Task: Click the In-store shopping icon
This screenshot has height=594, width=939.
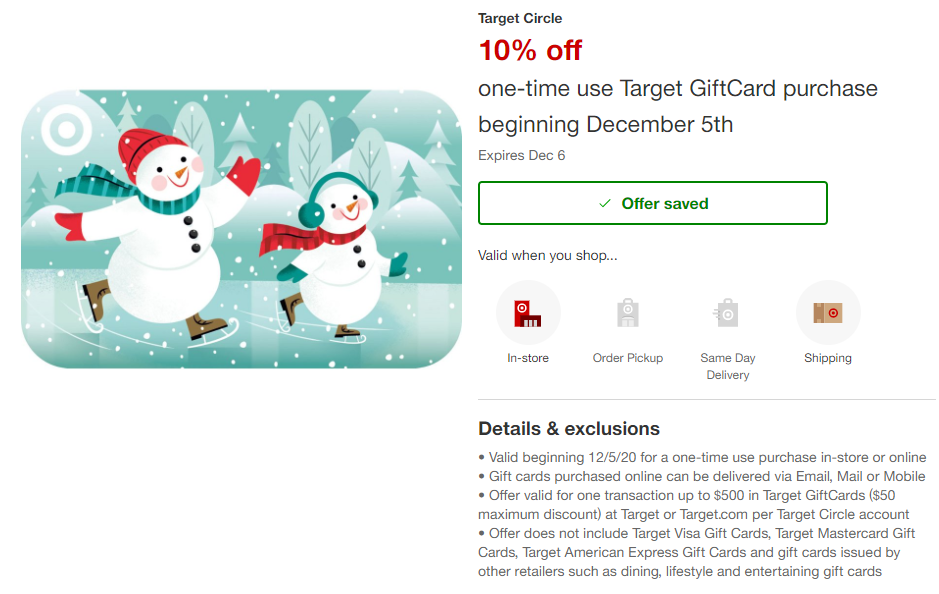Action: click(x=528, y=313)
